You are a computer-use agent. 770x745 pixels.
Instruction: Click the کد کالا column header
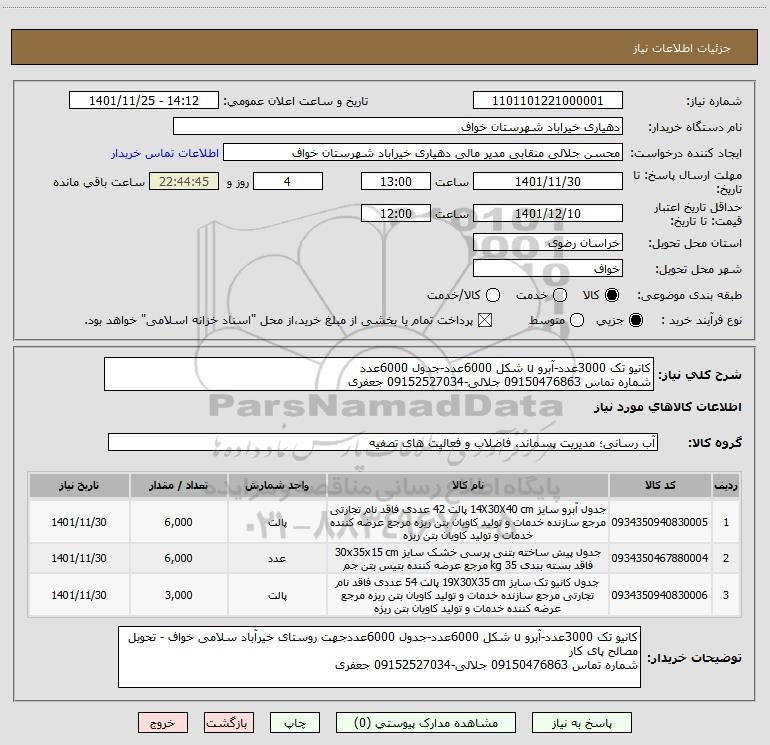click(x=660, y=485)
